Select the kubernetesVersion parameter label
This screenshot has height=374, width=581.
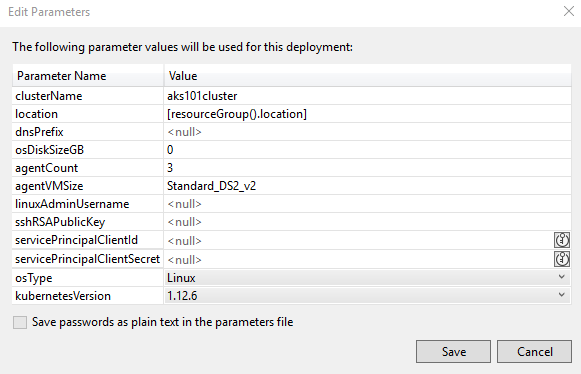pos(63,296)
